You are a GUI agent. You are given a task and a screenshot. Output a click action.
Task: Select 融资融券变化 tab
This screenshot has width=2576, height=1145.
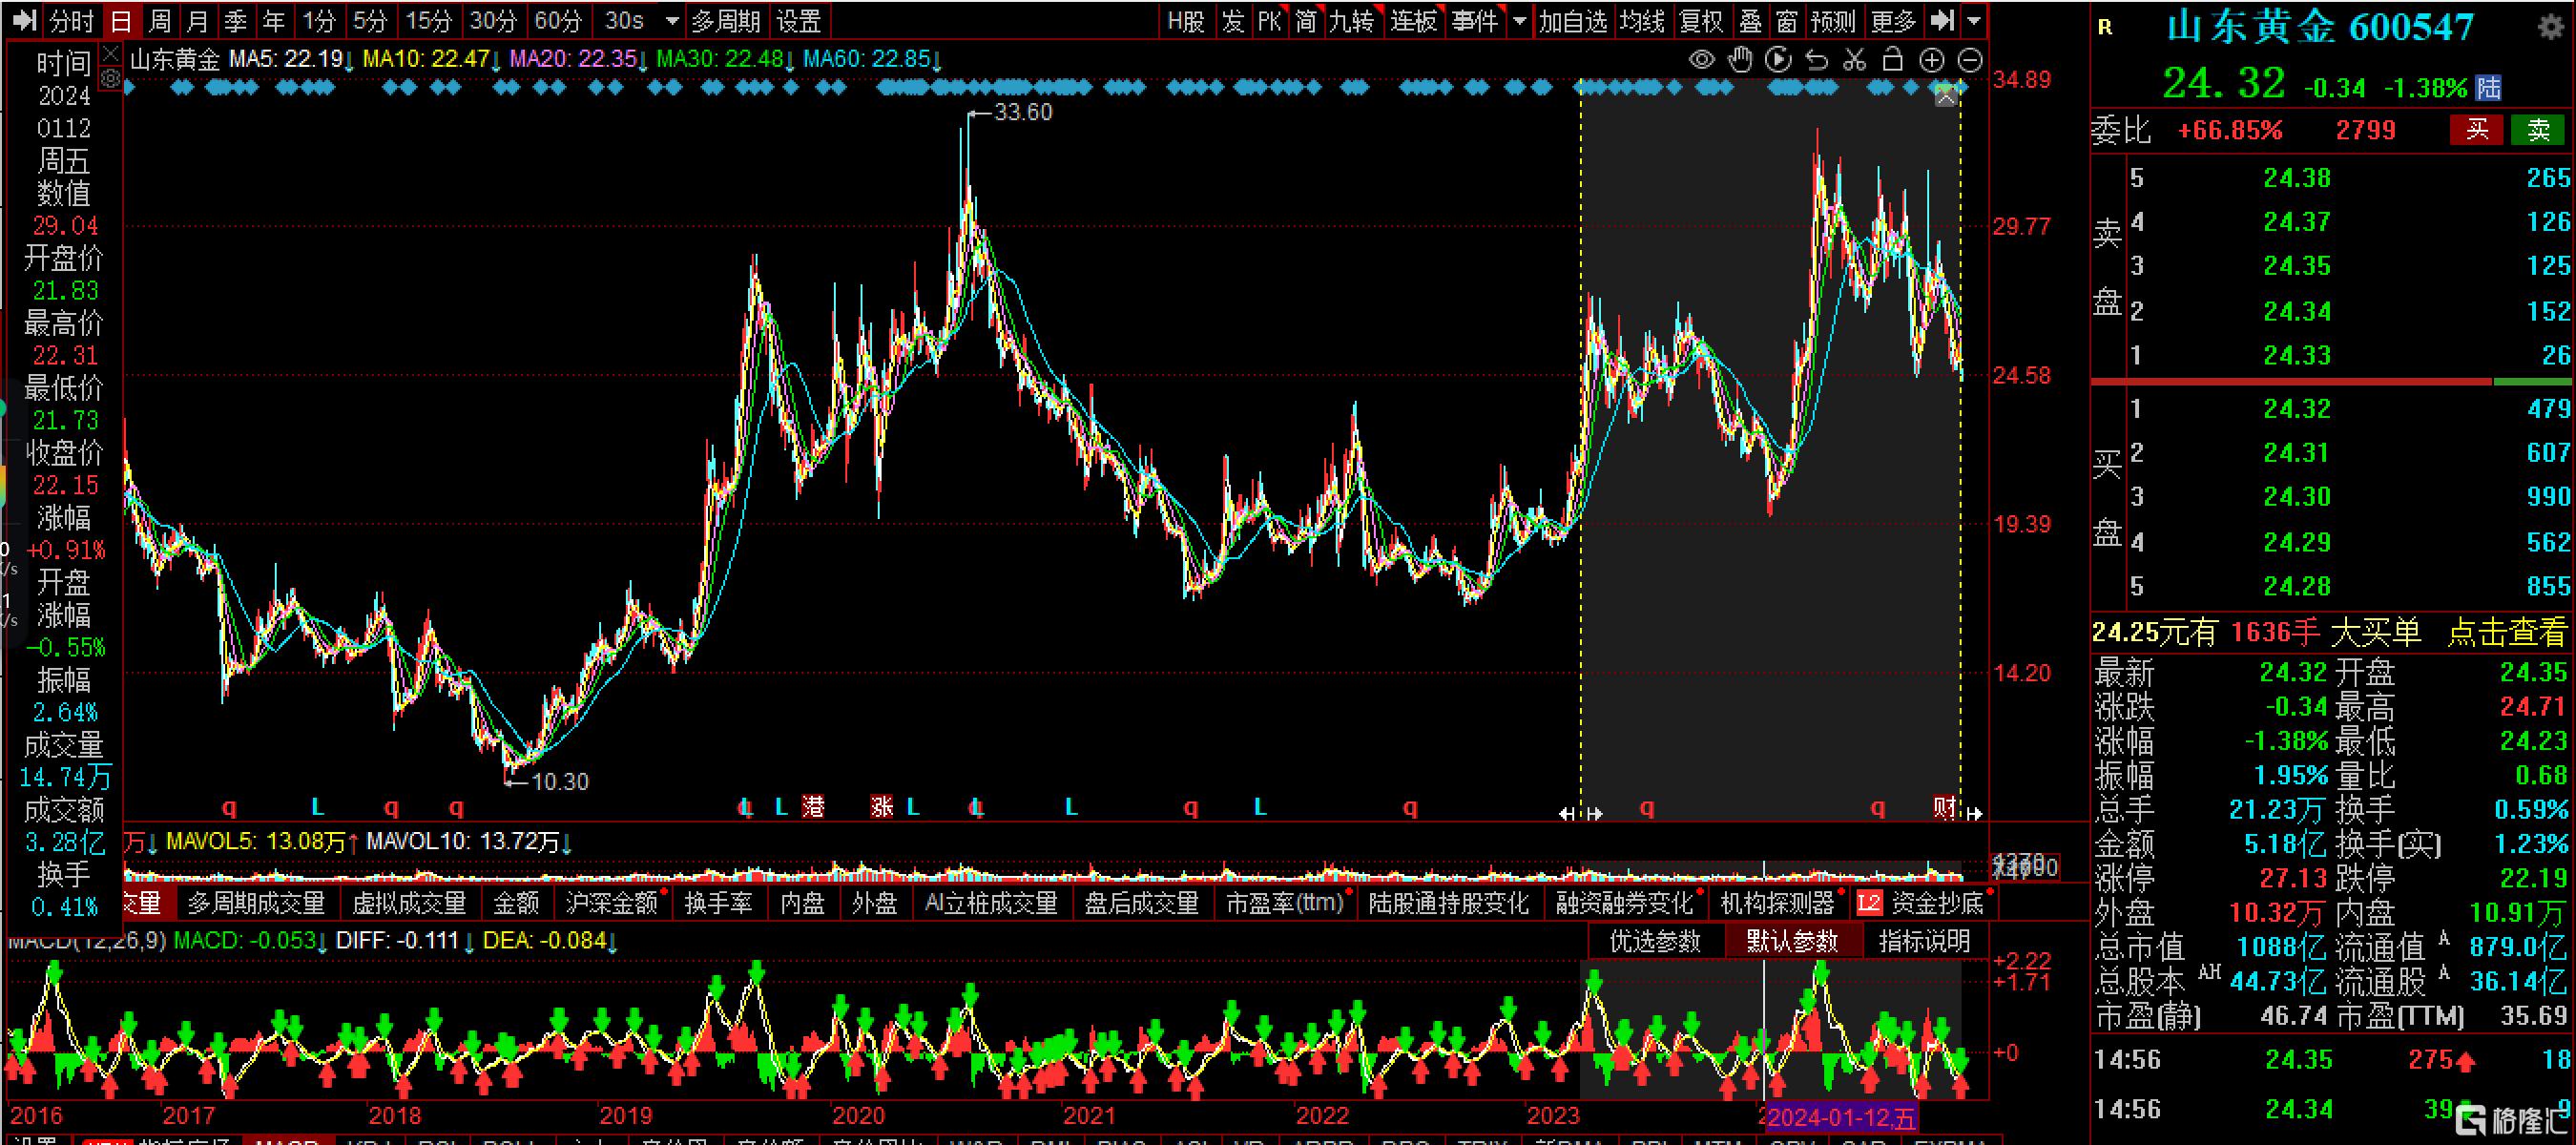1624,903
